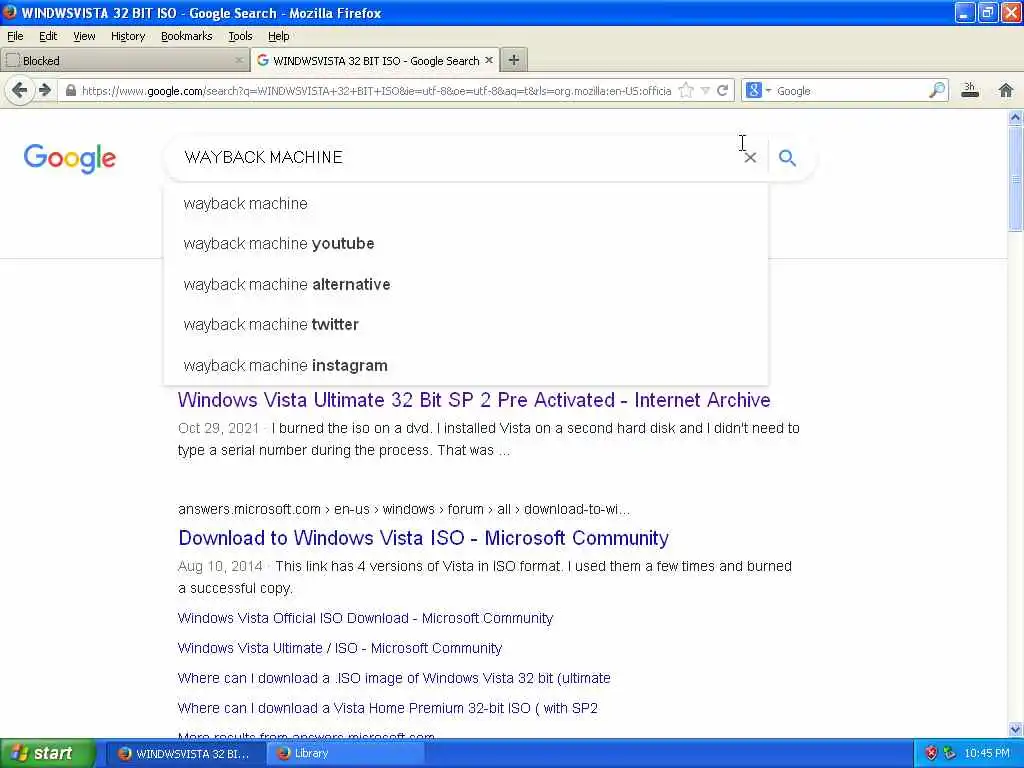Screen dimensions: 1024x768
Task: Open the Bookmarks menu
Action: coord(186,36)
